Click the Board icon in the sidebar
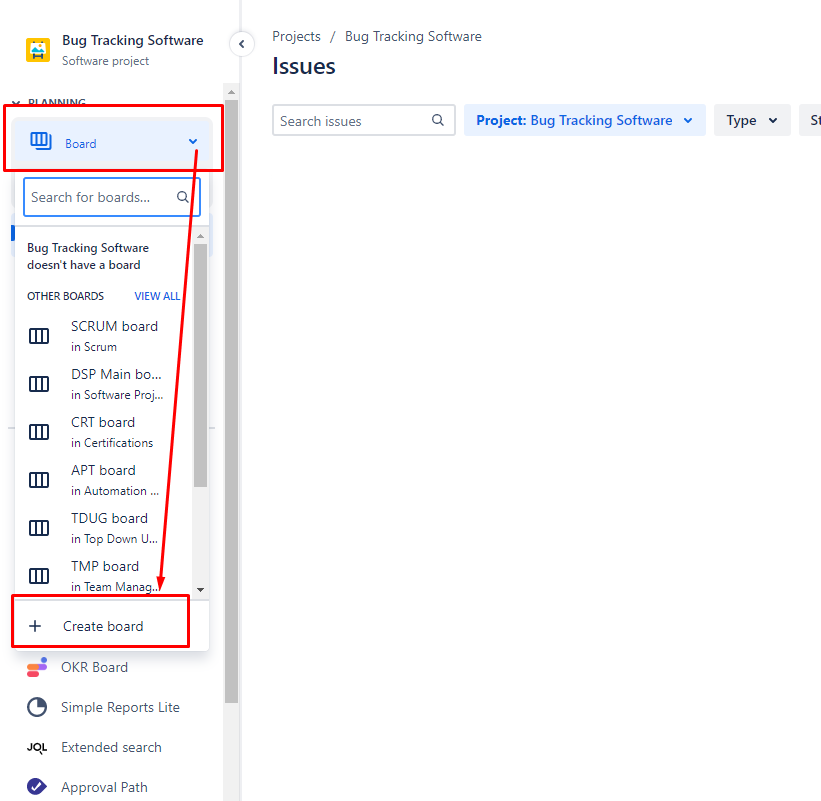Screen dimensions: 821x801 [41, 141]
